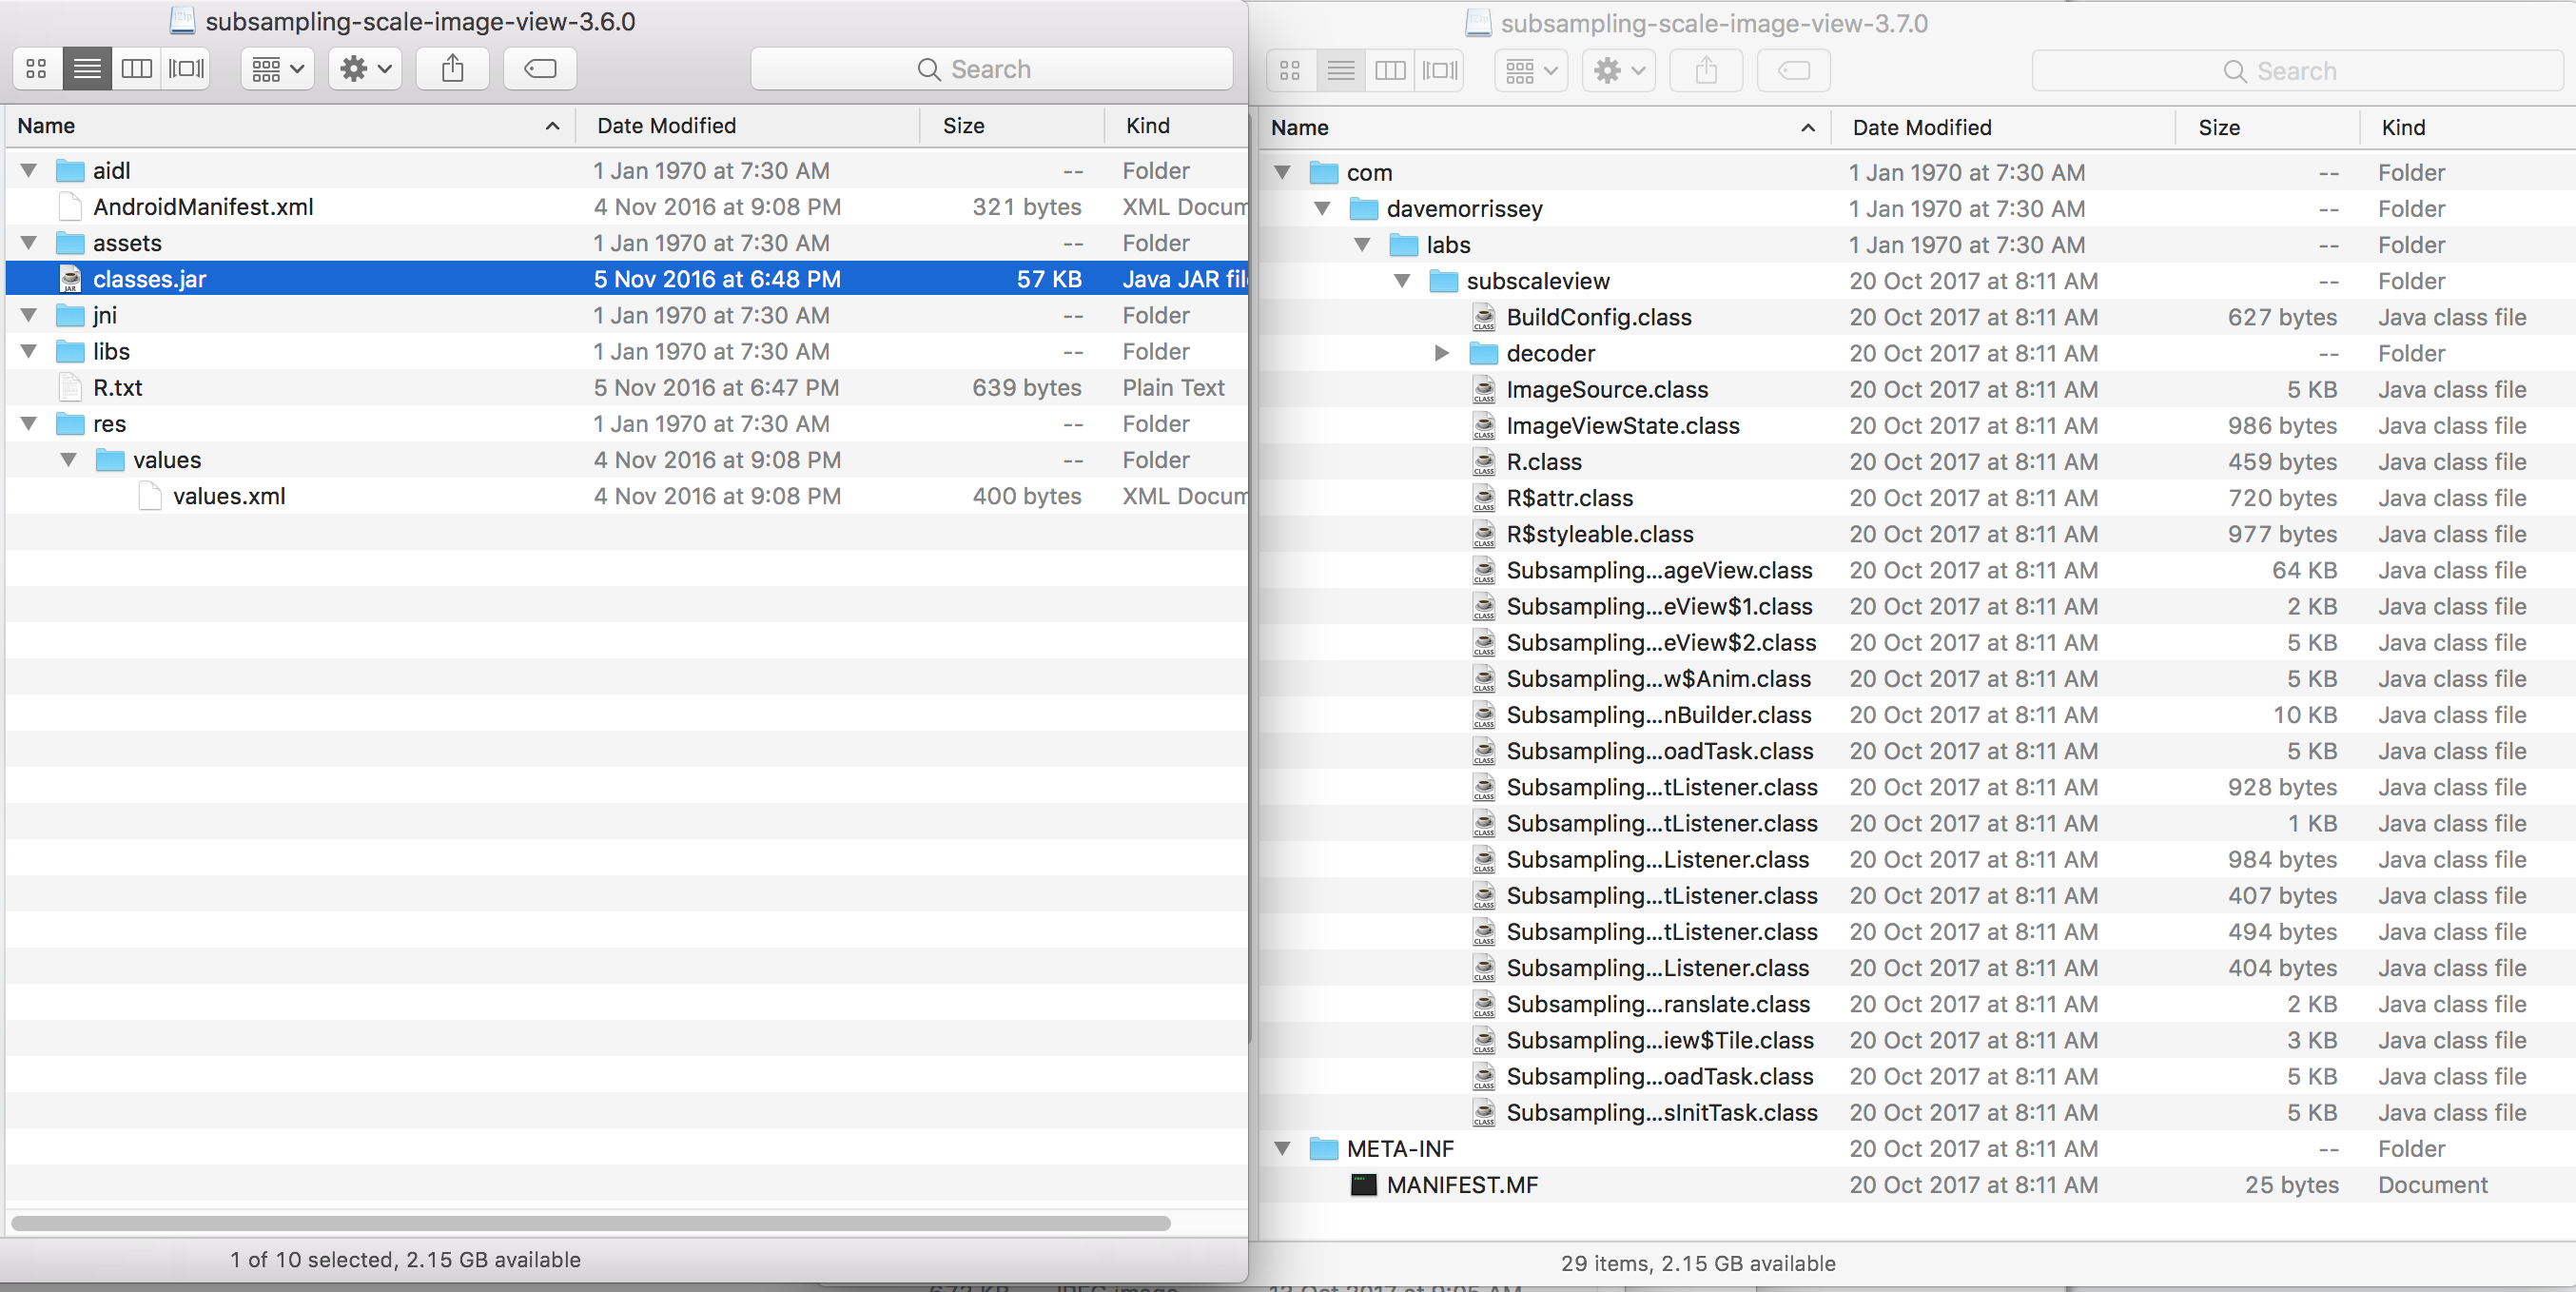Click the Date Modified column header
The height and width of the screenshot is (1292, 2576).
point(667,125)
